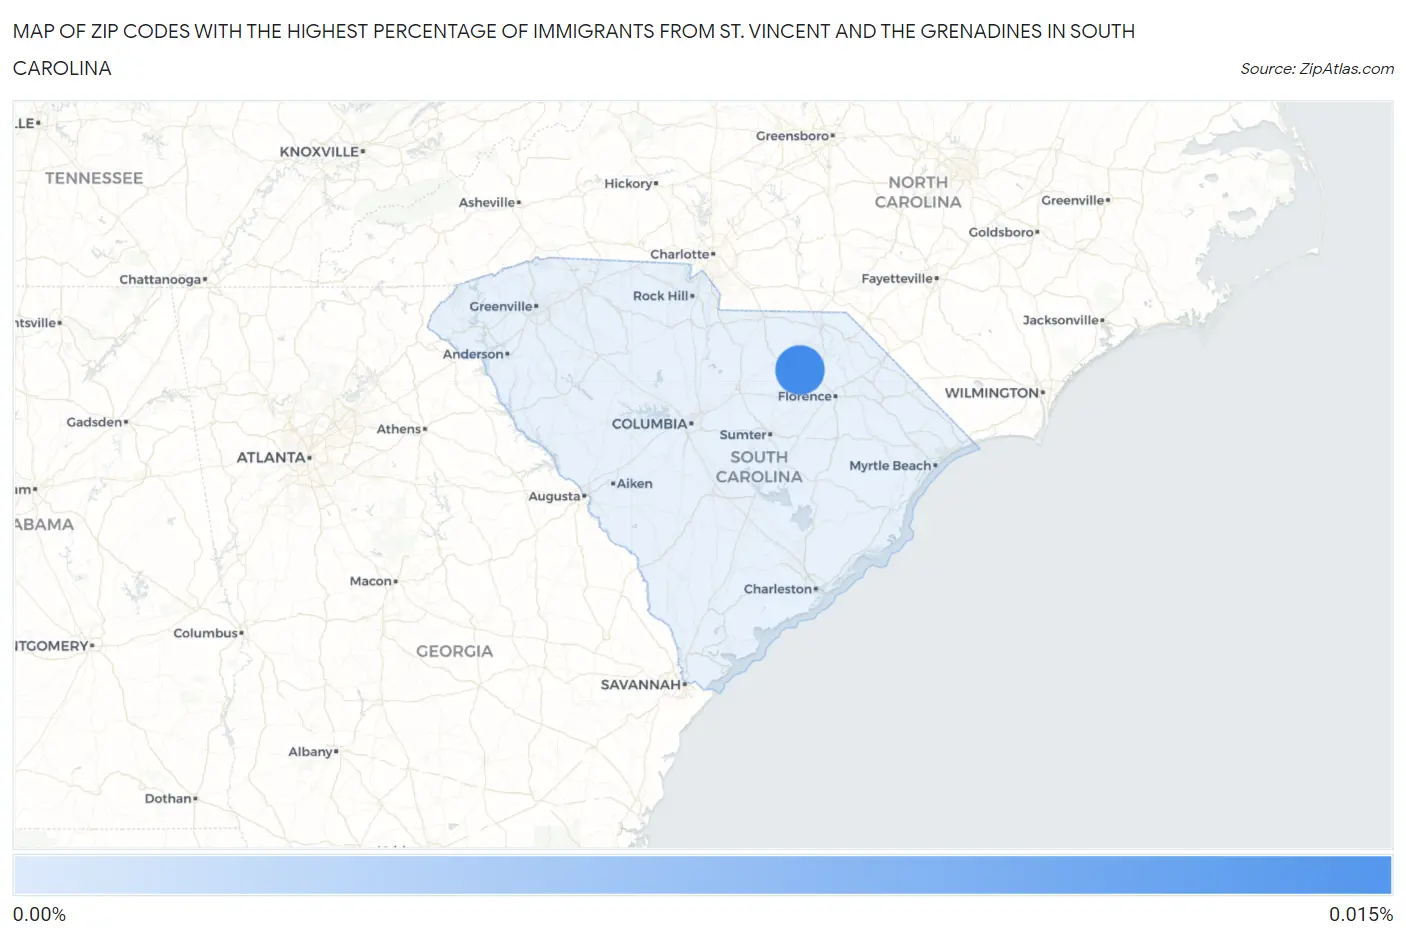
Task: Click the COLUMBIA city label
Action: tap(650, 424)
